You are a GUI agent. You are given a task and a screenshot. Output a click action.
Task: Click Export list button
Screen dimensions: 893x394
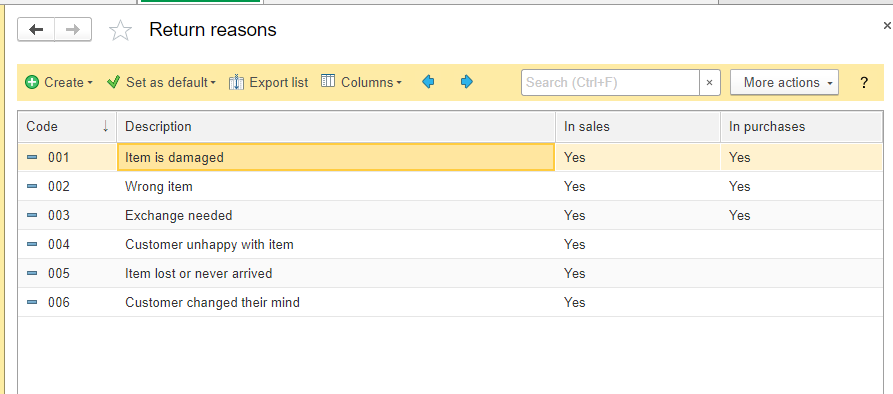[x=268, y=83]
